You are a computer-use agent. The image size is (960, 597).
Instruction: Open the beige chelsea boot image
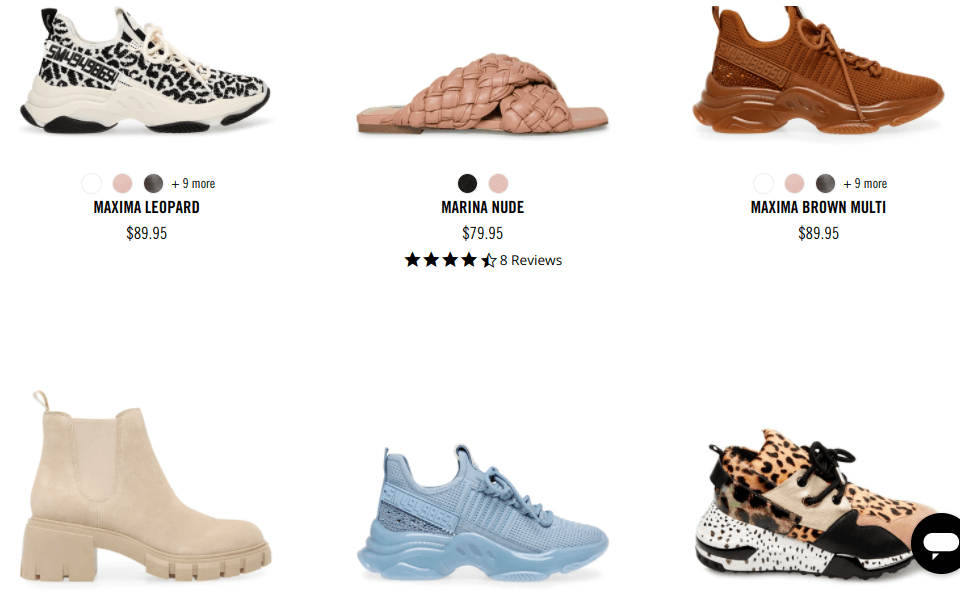(146, 486)
